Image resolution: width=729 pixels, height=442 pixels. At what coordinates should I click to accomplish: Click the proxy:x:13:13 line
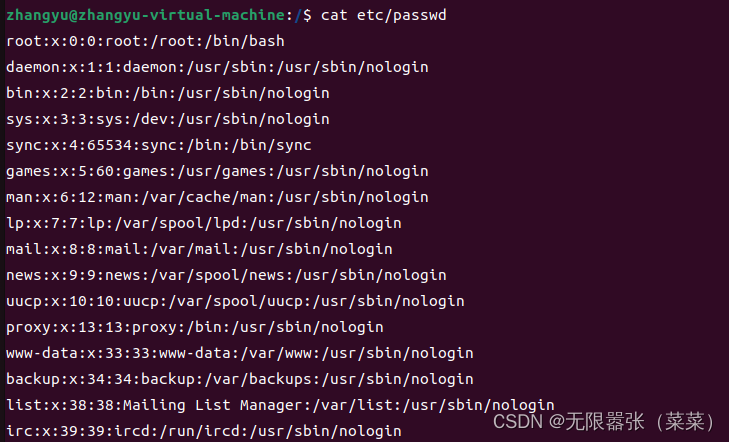point(195,328)
